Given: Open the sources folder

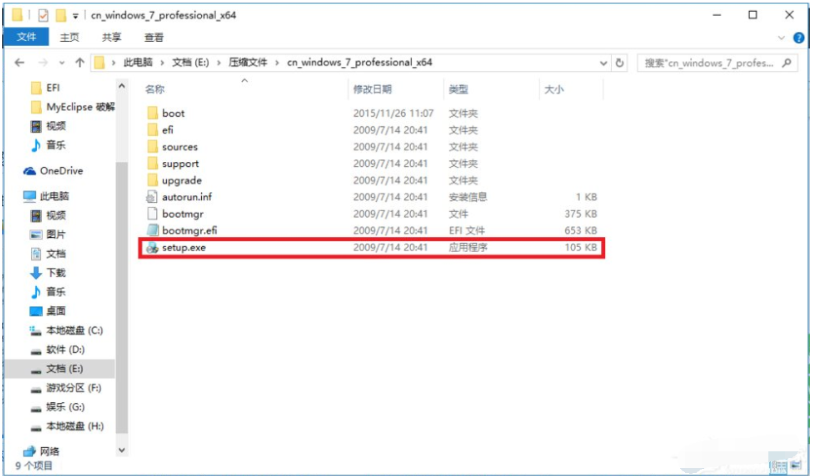Looking at the screenshot, I should (x=180, y=147).
